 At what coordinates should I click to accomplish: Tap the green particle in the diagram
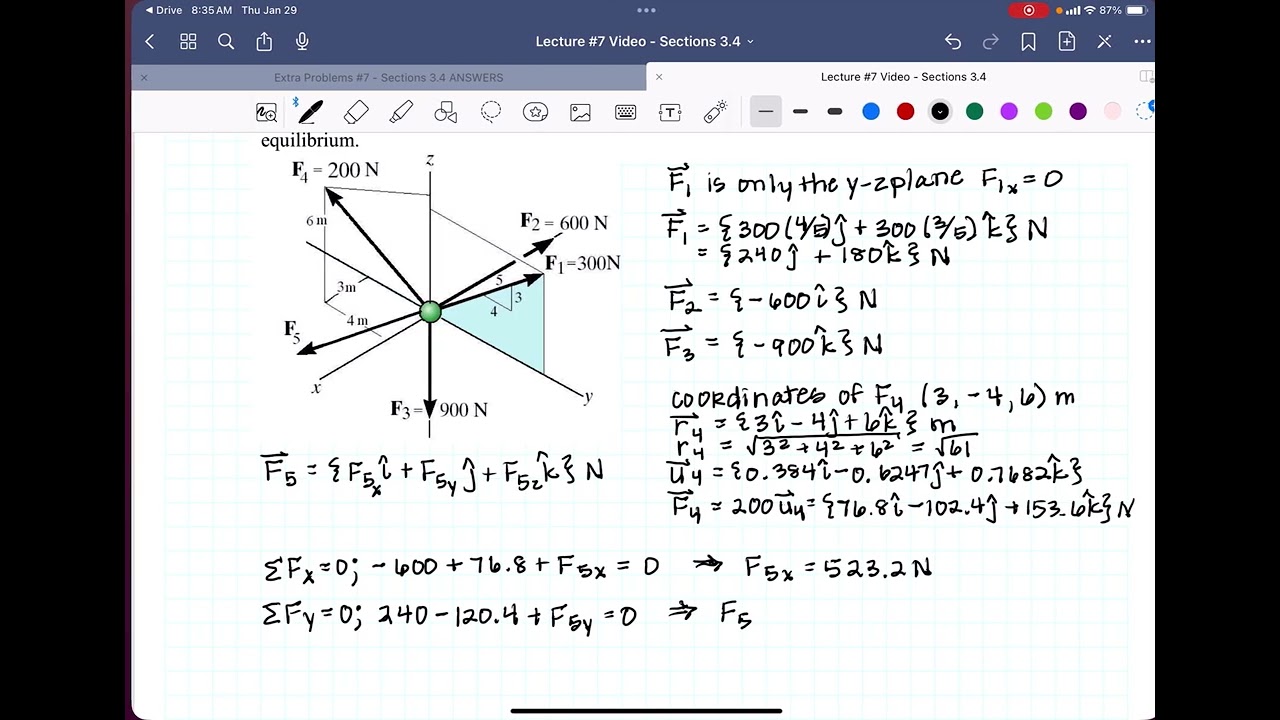pos(430,312)
